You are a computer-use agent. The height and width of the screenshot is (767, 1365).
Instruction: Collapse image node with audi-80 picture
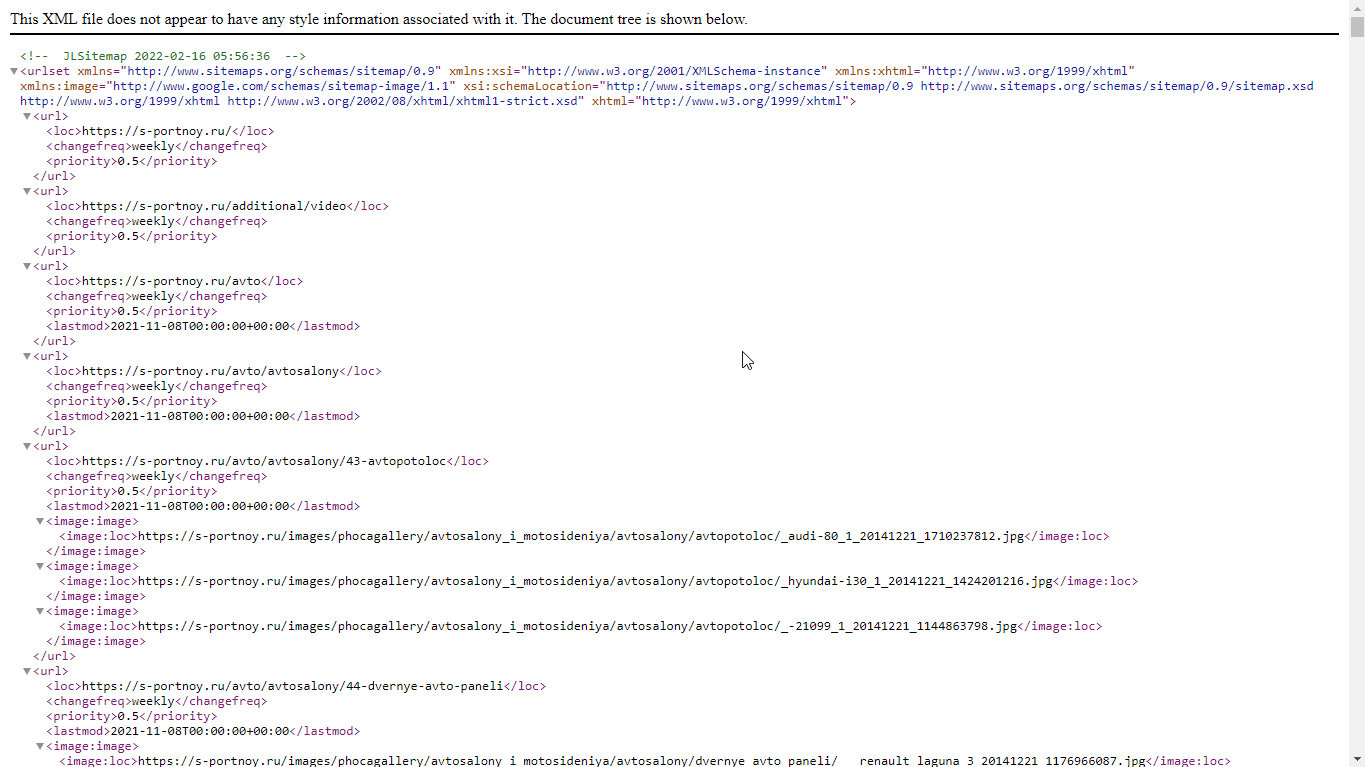[41, 522]
